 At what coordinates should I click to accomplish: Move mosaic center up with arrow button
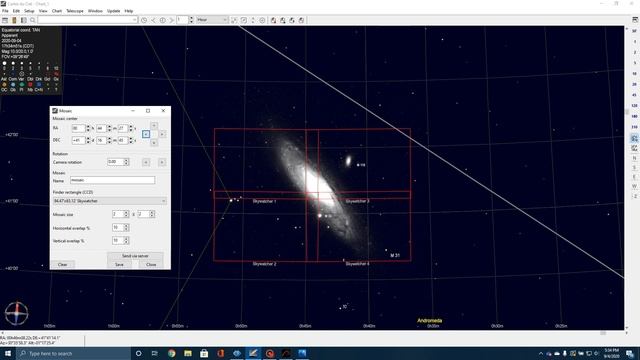pyautogui.click(x=154, y=126)
